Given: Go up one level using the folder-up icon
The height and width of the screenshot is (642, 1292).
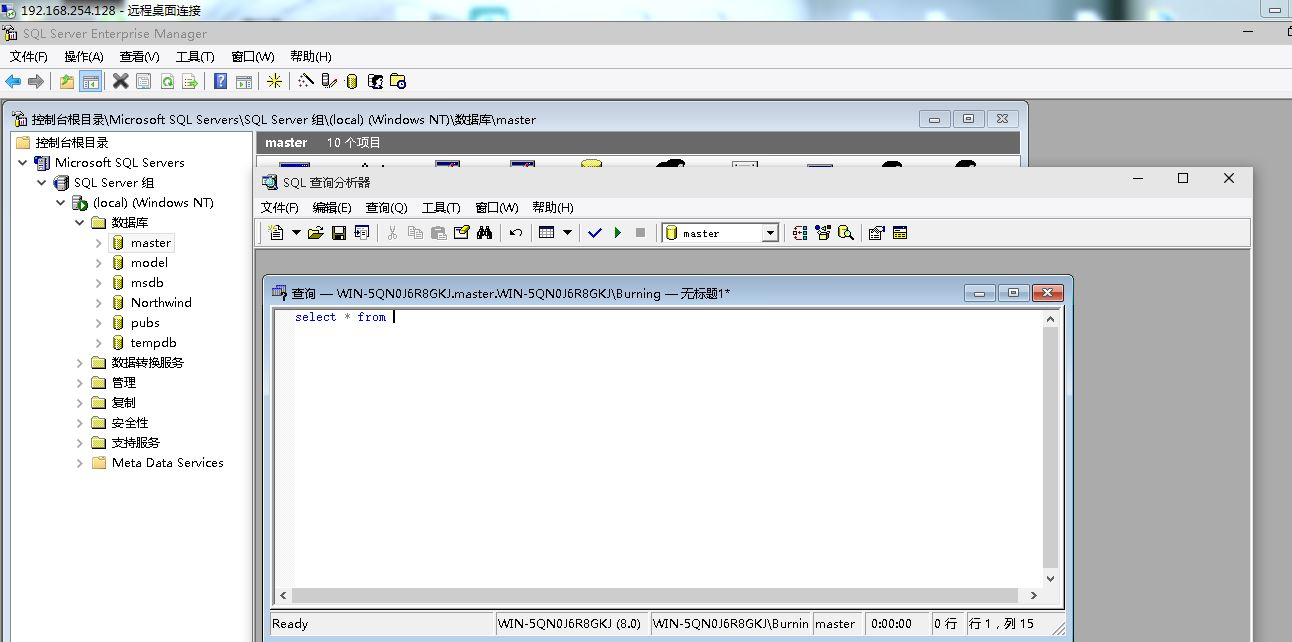Looking at the screenshot, I should 67,82.
